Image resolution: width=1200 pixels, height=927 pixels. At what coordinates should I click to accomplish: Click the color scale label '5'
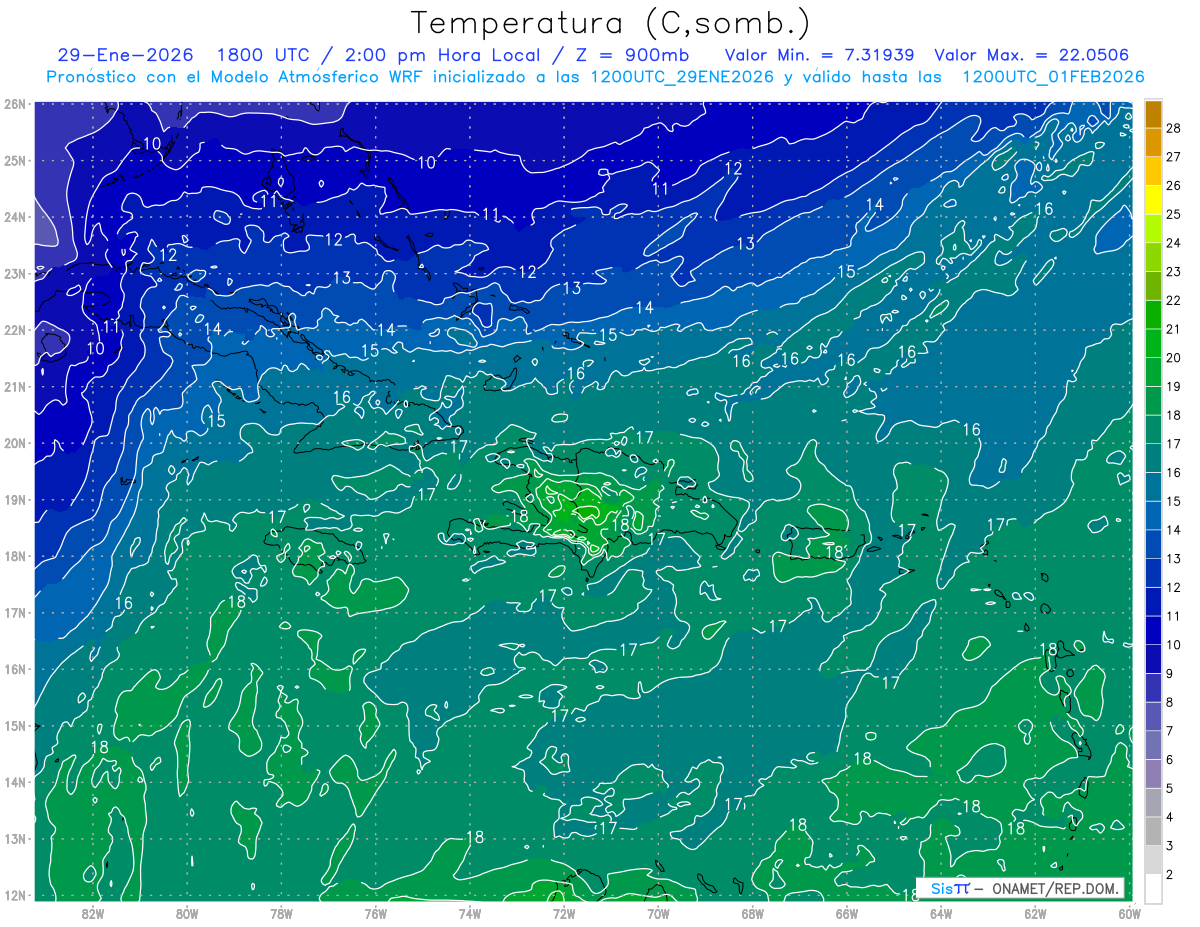[1170, 789]
